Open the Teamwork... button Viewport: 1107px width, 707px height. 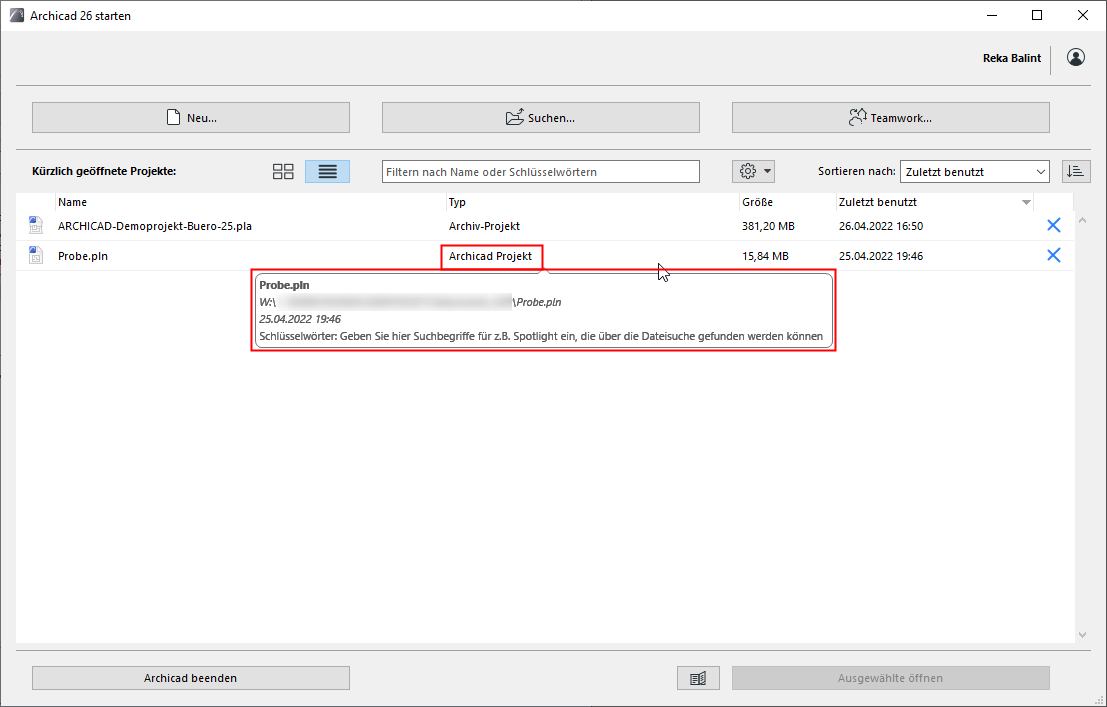click(x=890, y=117)
